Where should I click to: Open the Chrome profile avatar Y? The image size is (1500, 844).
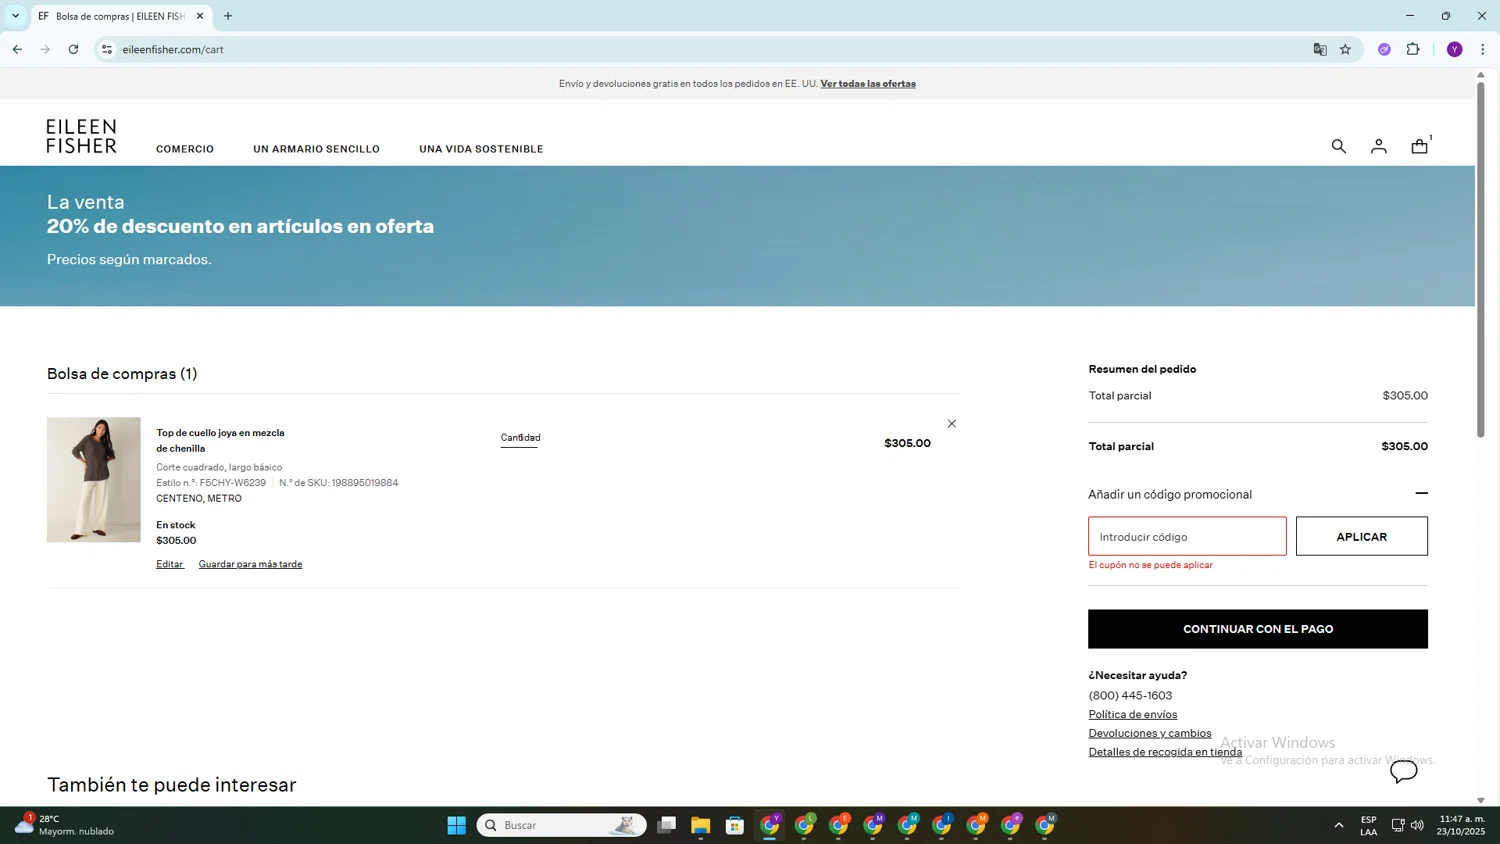[x=1454, y=49]
